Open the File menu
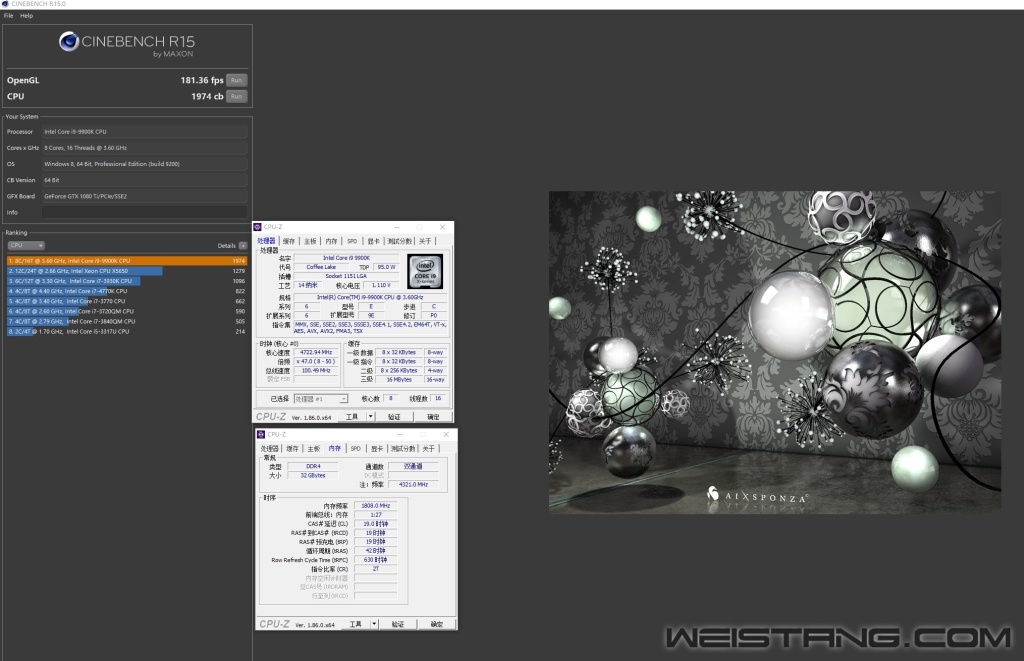This screenshot has height=661, width=1024. point(8,16)
